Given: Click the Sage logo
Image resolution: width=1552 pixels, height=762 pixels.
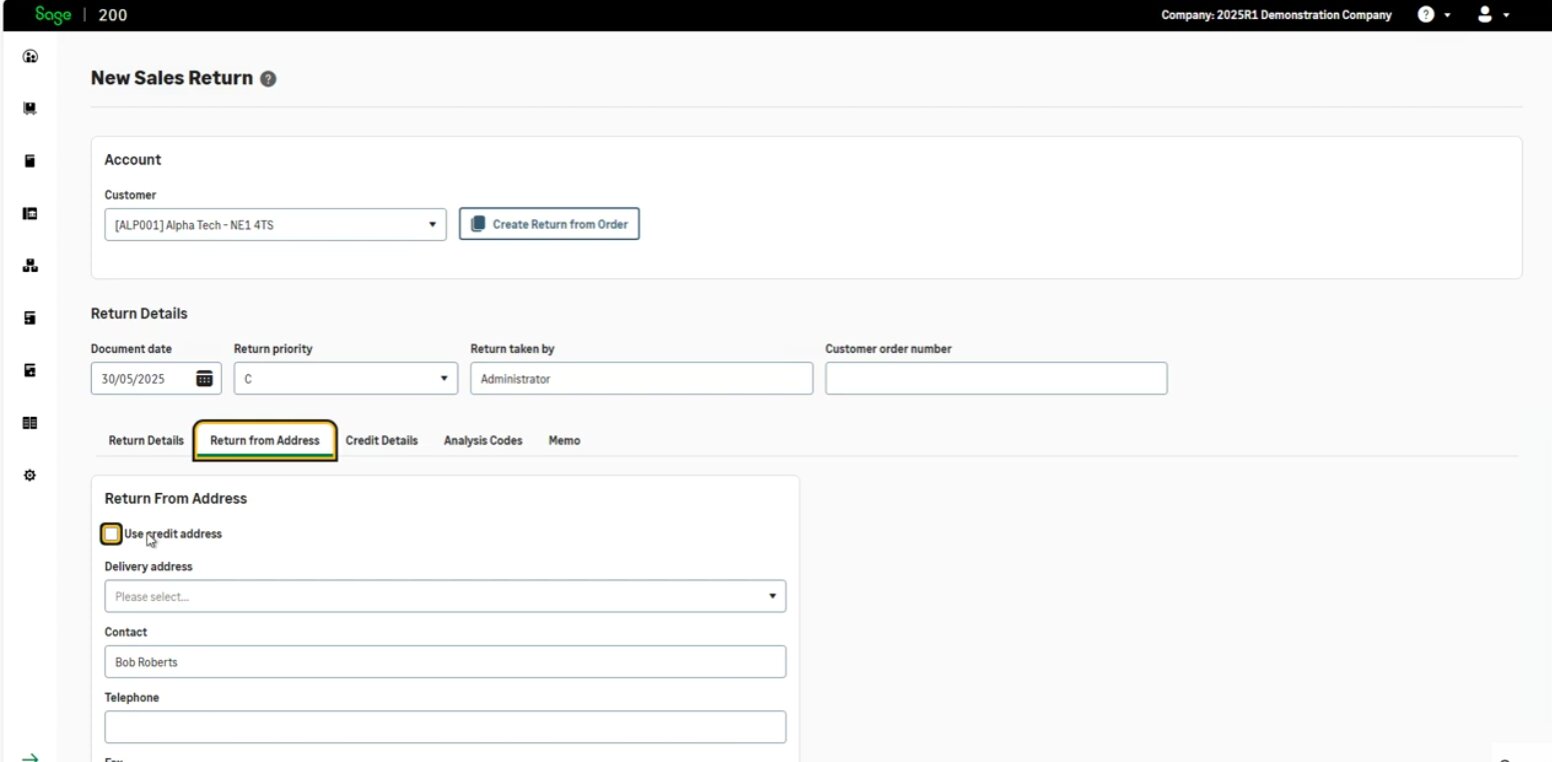Looking at the screenshot, I should click(x=52, y=15).
